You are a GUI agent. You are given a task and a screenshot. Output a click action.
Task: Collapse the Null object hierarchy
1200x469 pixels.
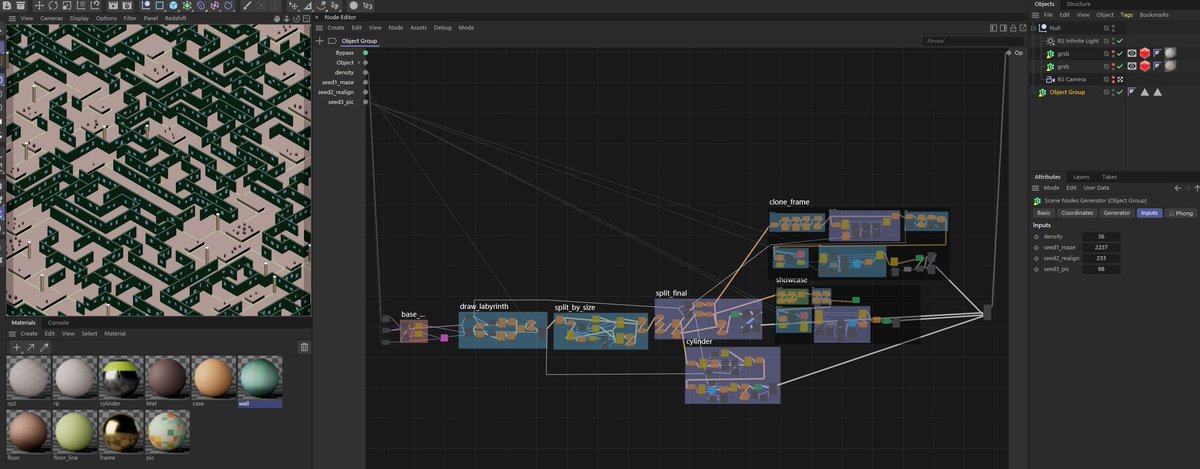[1033, 28]
